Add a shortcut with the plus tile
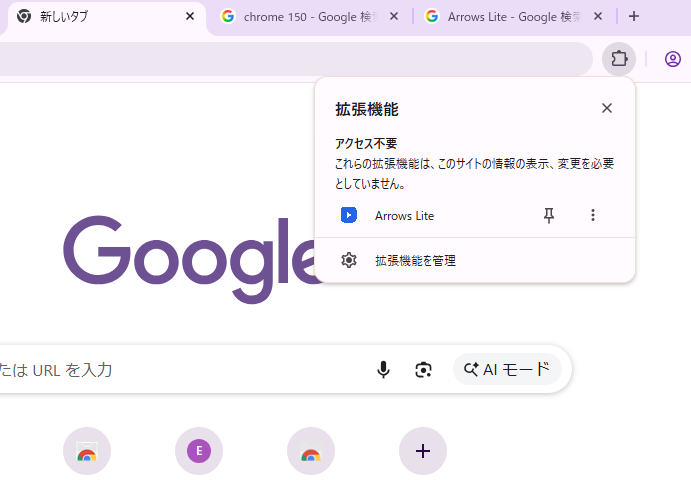691x488 pixels. click(423, 451)
